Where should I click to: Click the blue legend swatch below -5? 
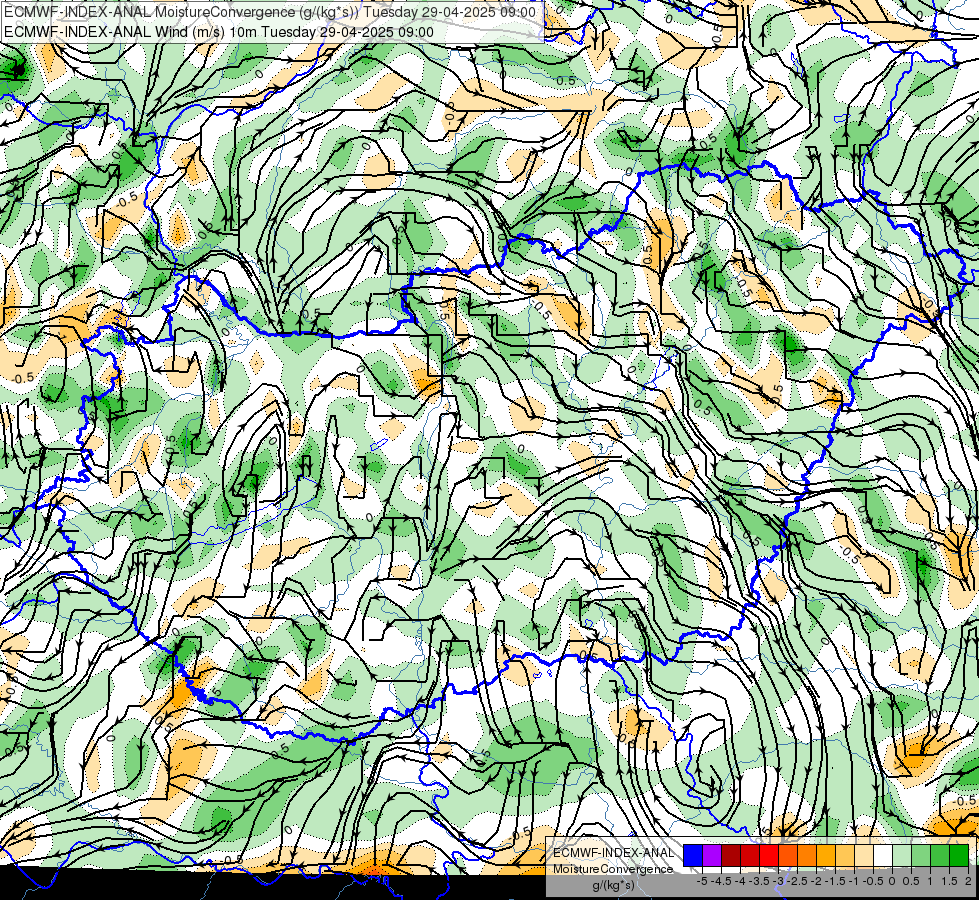click(693, 855)
